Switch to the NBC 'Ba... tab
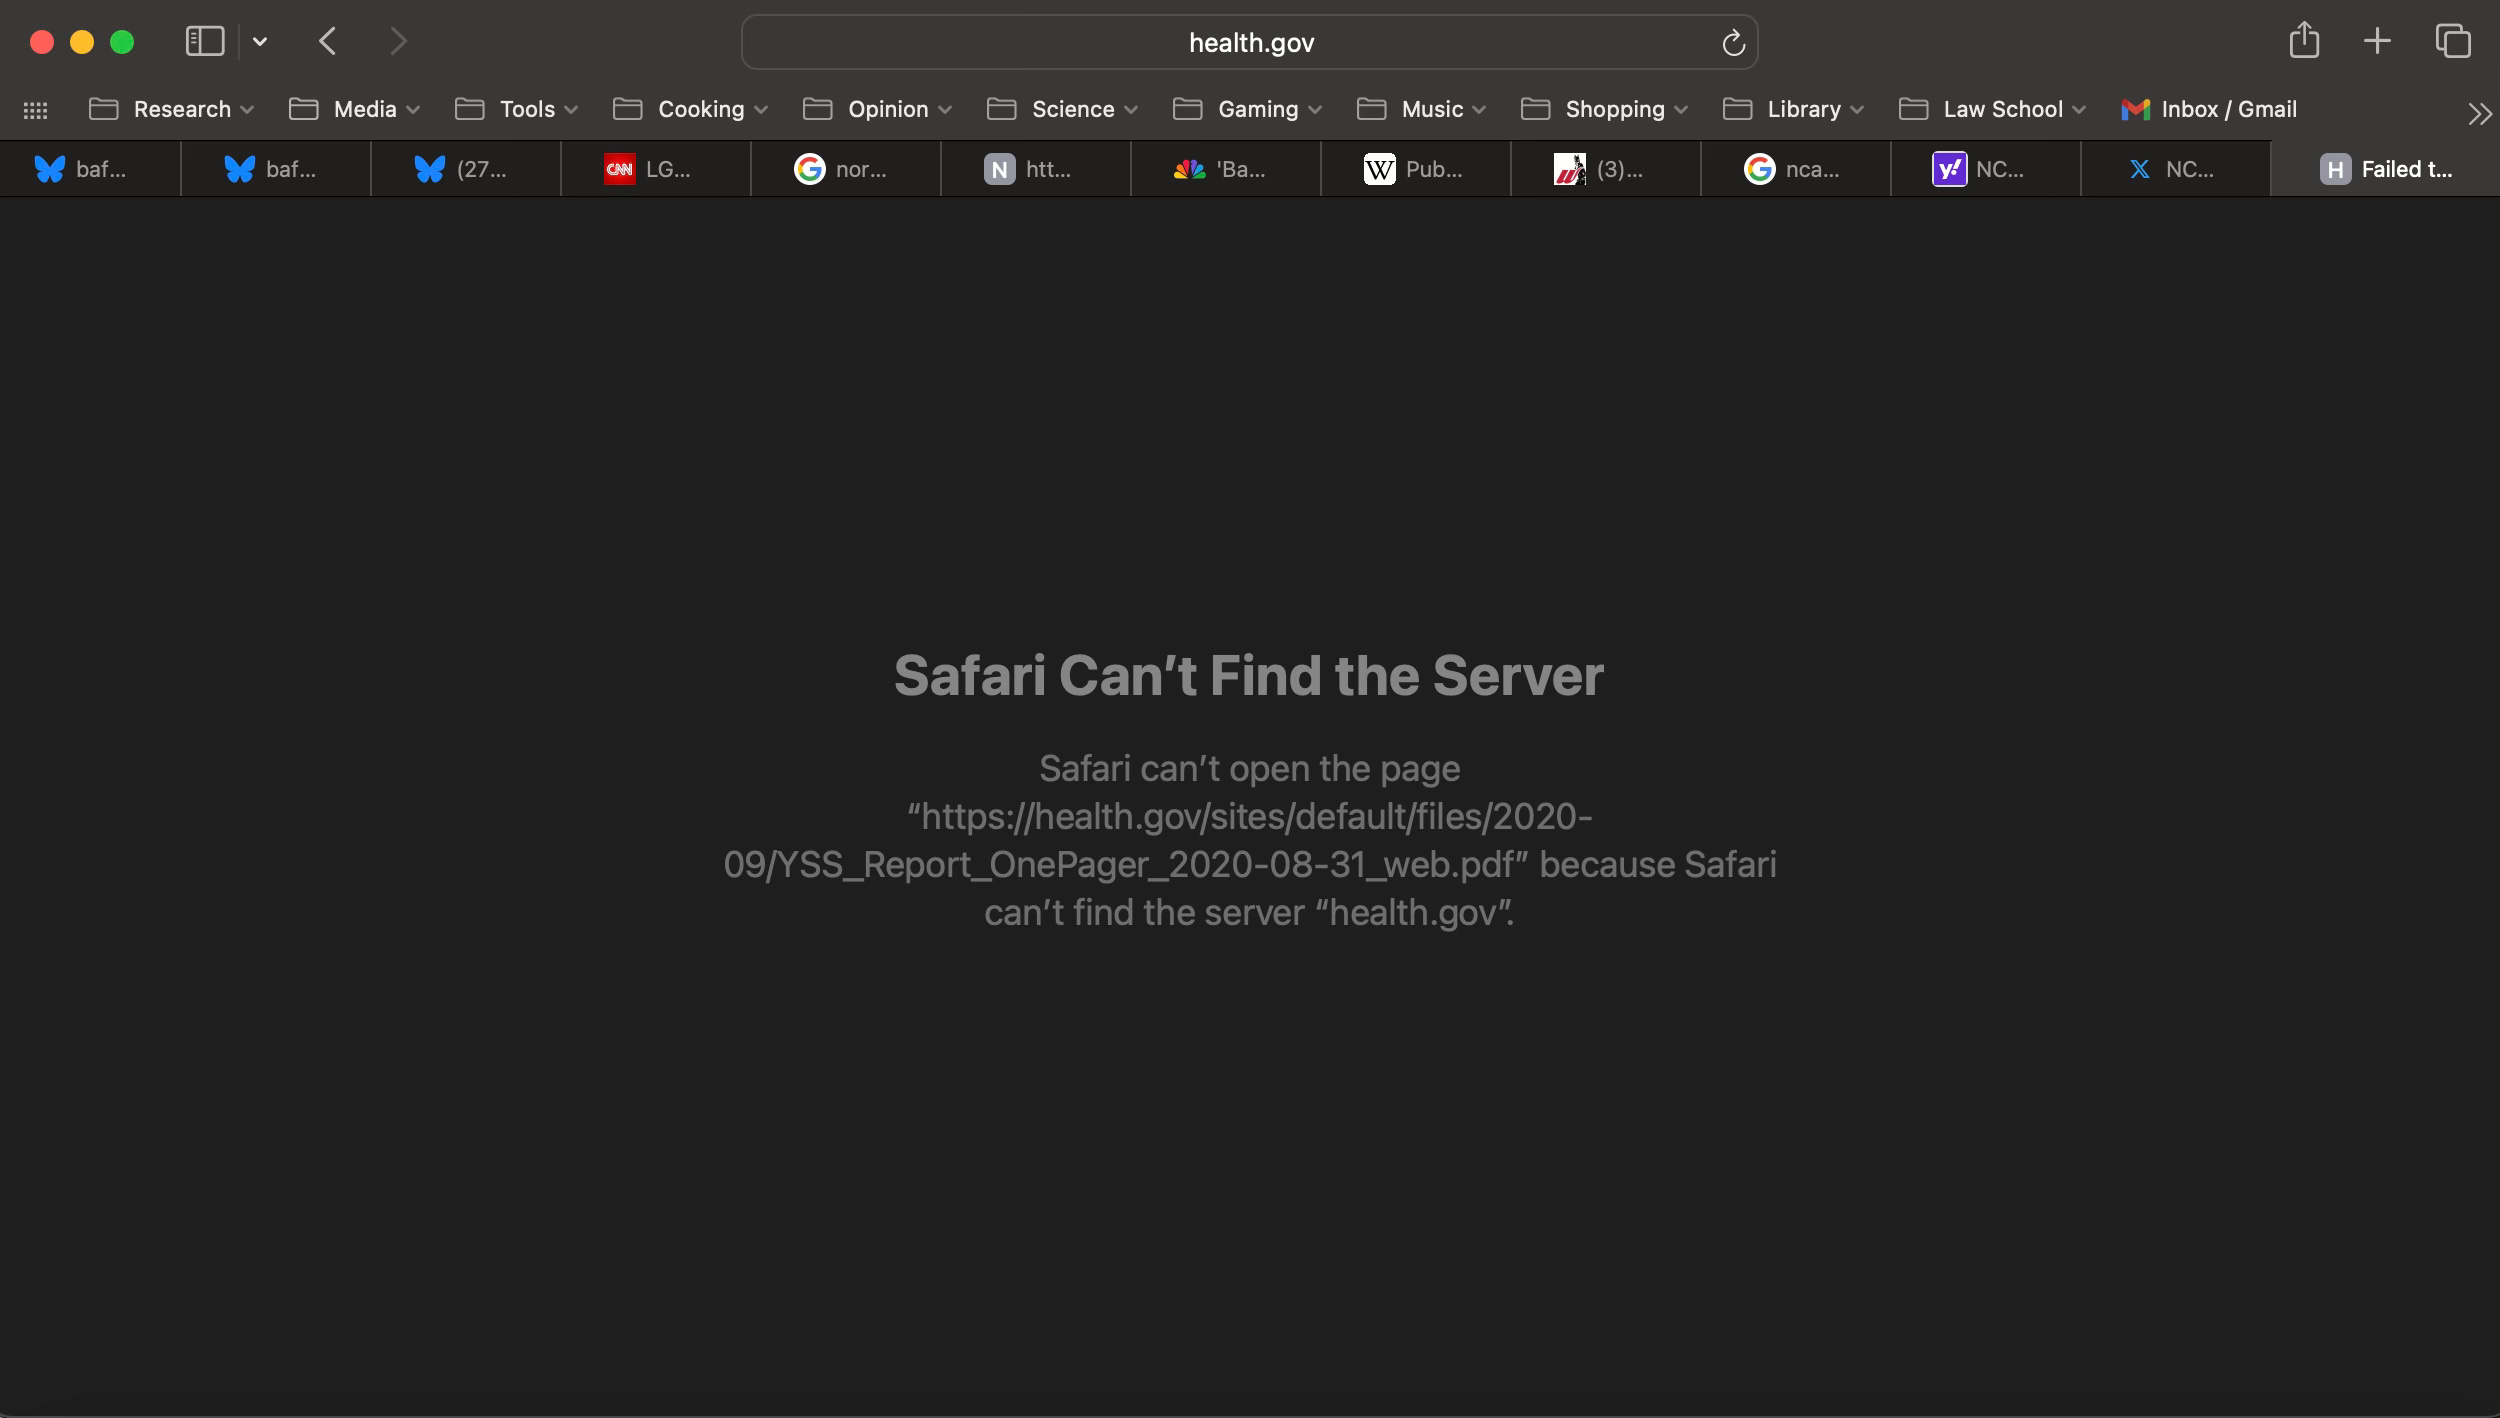The height and width of the screenshot is (1418, 2500). 1225,169
